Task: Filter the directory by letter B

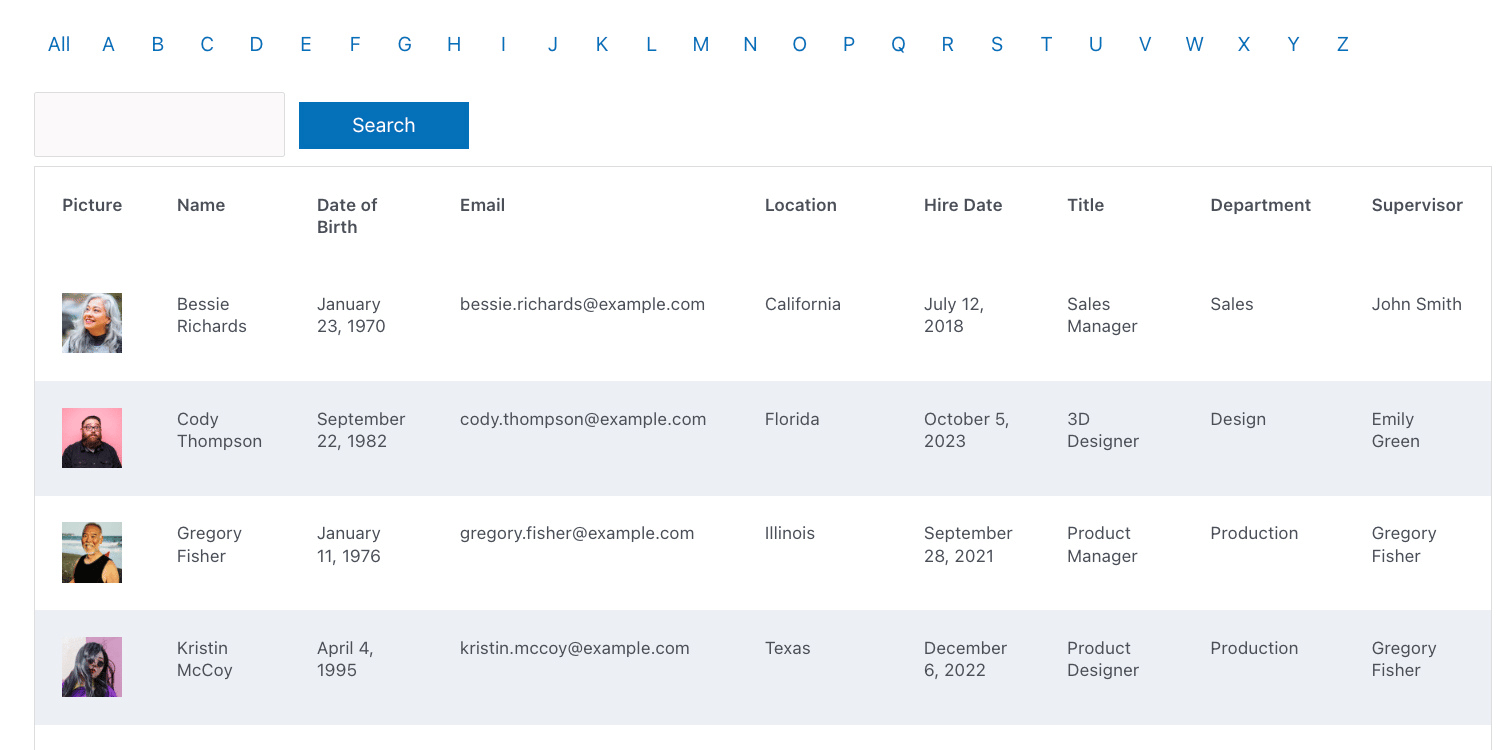Action: point(157,44)
